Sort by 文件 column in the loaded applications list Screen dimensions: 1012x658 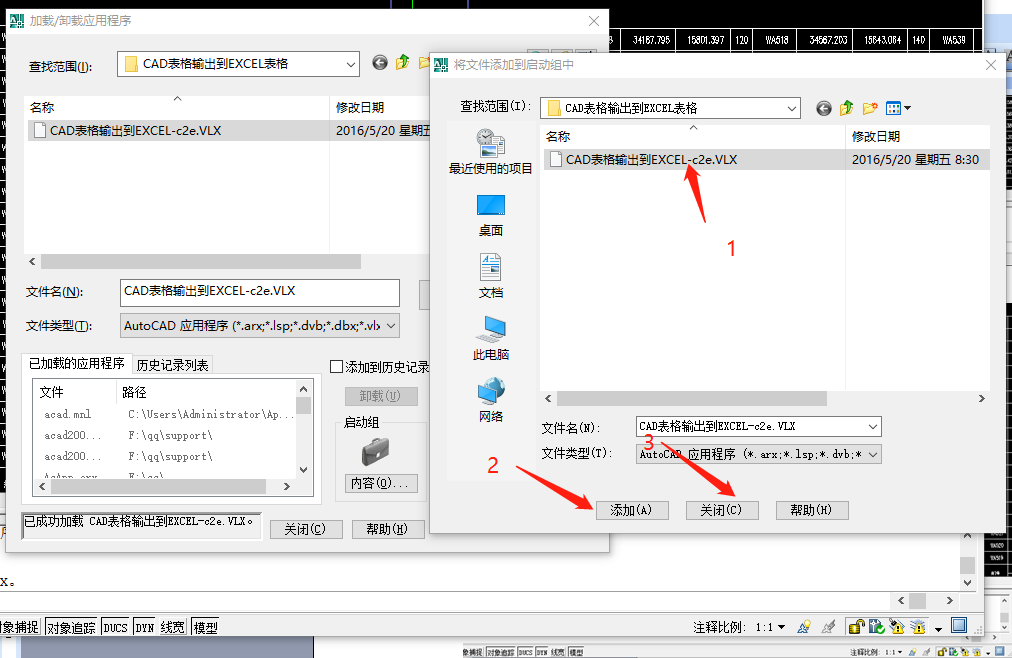tap(75, 392)
